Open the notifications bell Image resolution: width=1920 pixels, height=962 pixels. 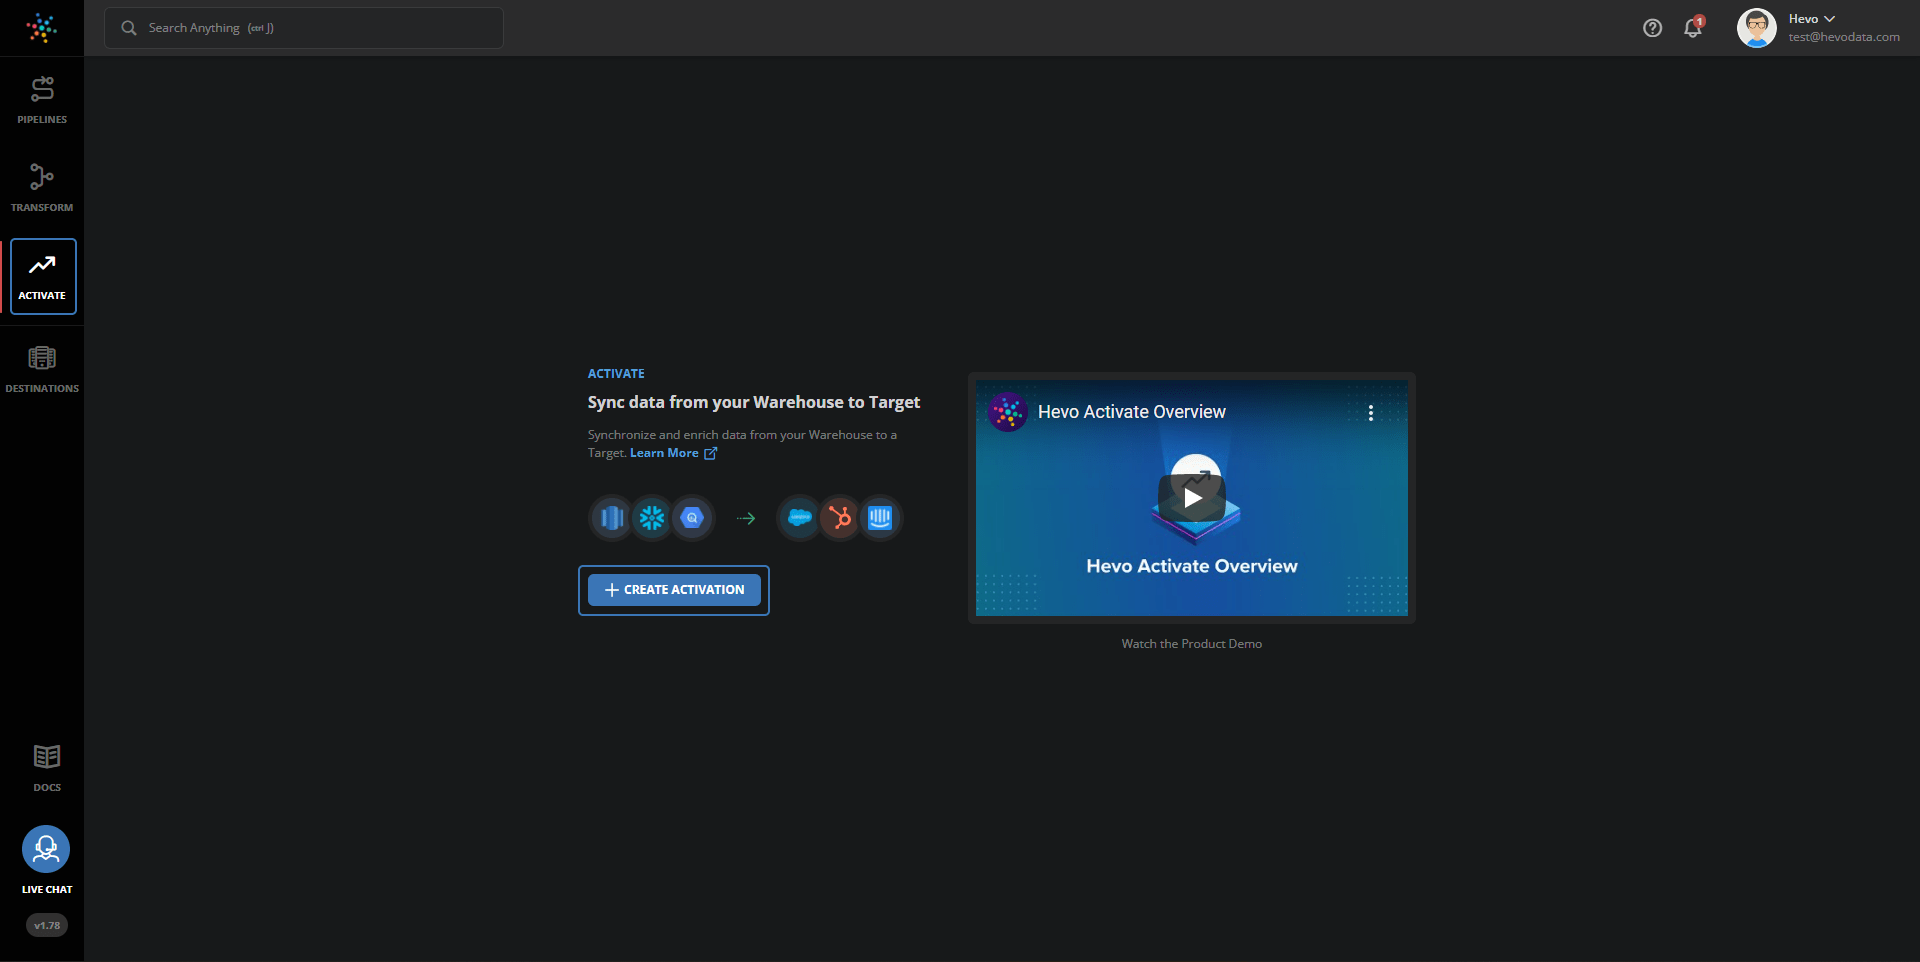pyautogui.click(x=1693, y=27)
